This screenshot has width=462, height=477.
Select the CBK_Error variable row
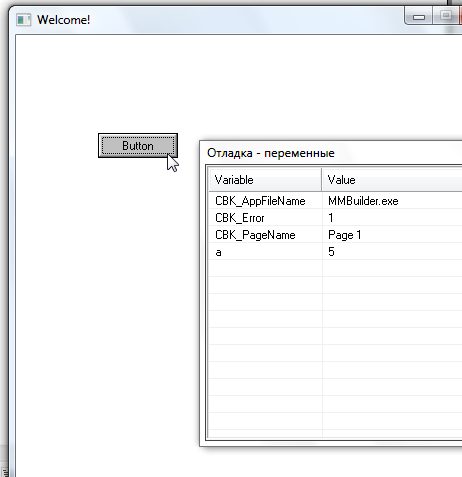pos(335,218)
